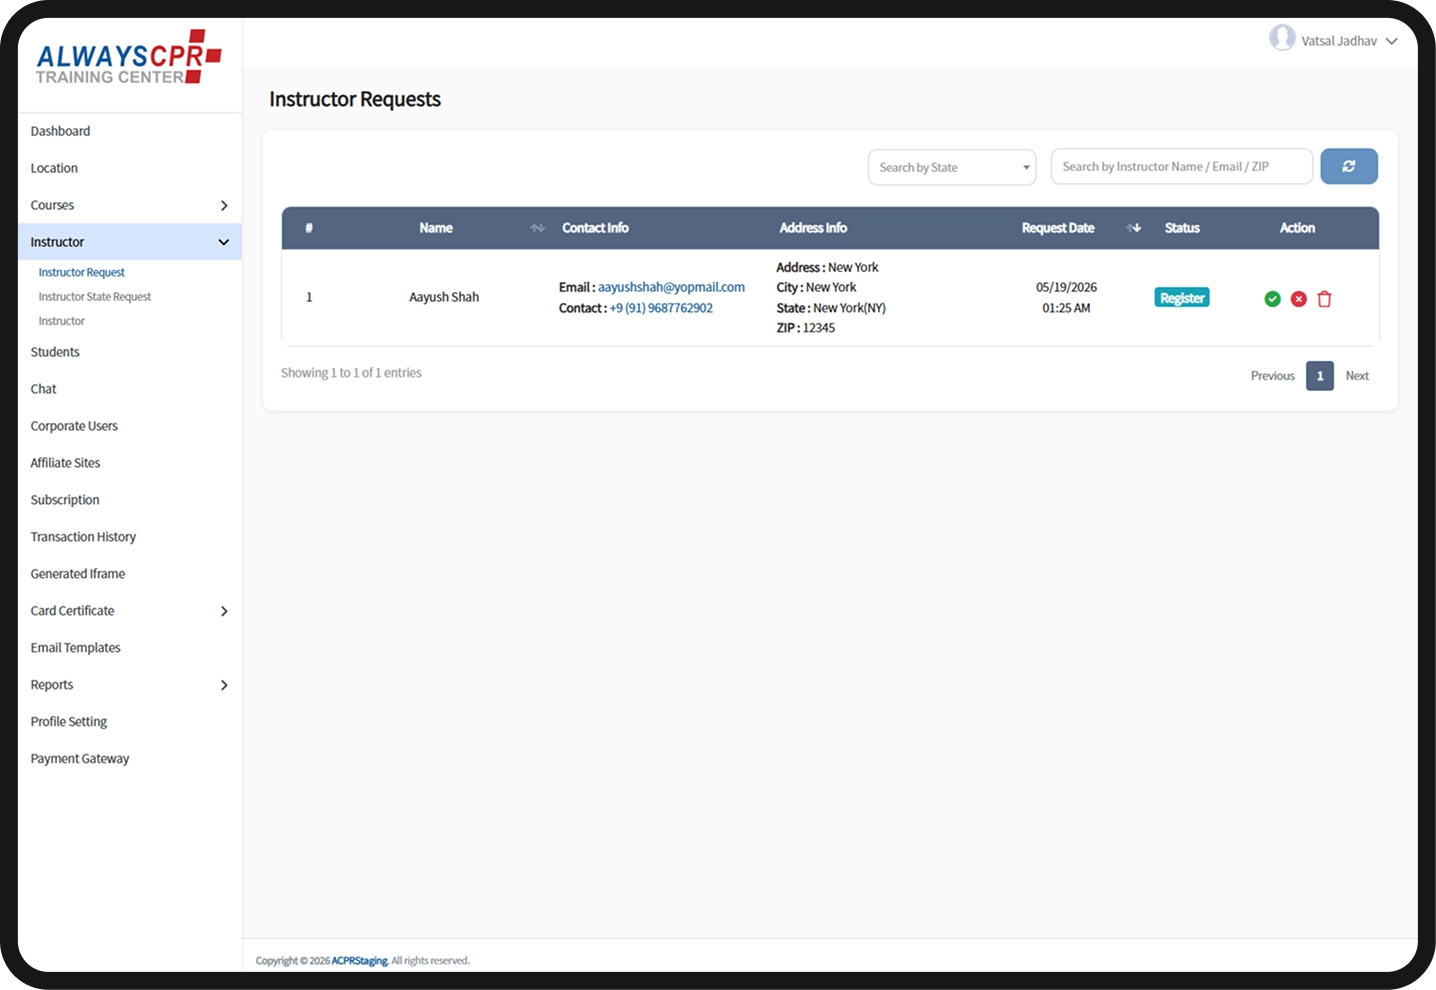Viewport: 1436px width, 990px height.
Task: Click the blue refresh button
Action: [1349, 166]
